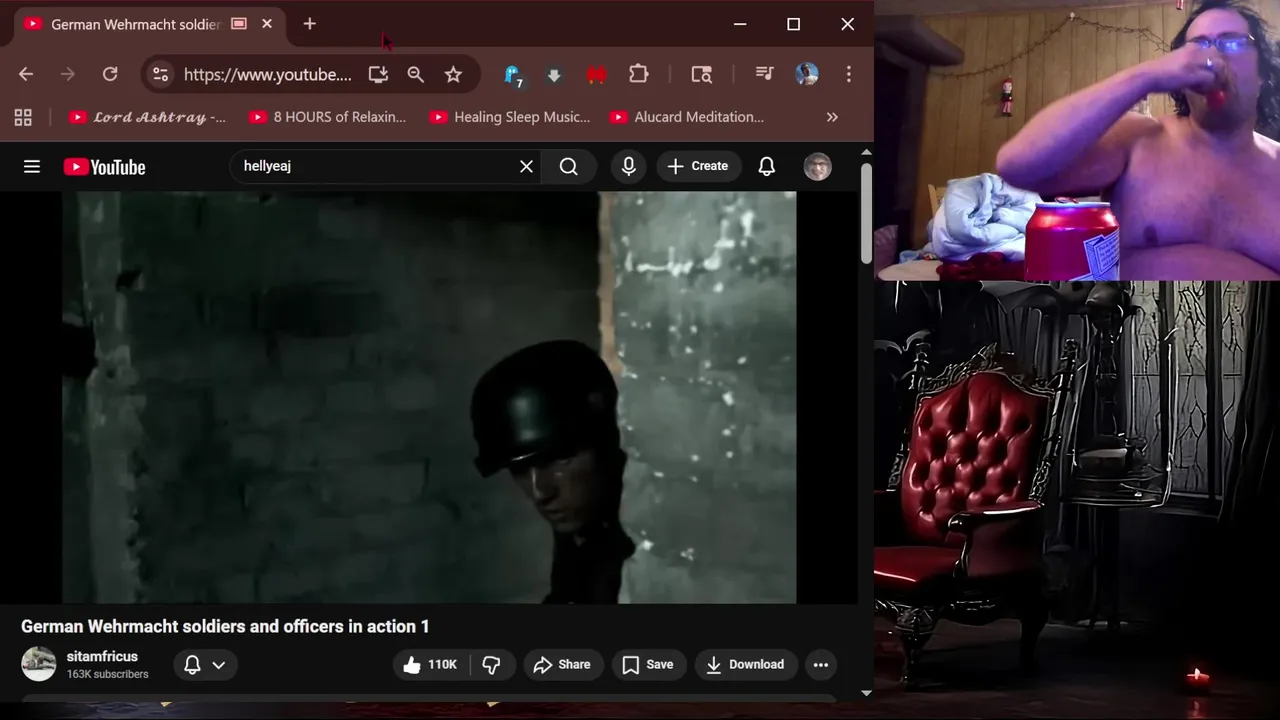This screenshot has height=720, width=1280.
Task: Dislike this video
Action: pyautogui.click(x=491, y=665)
